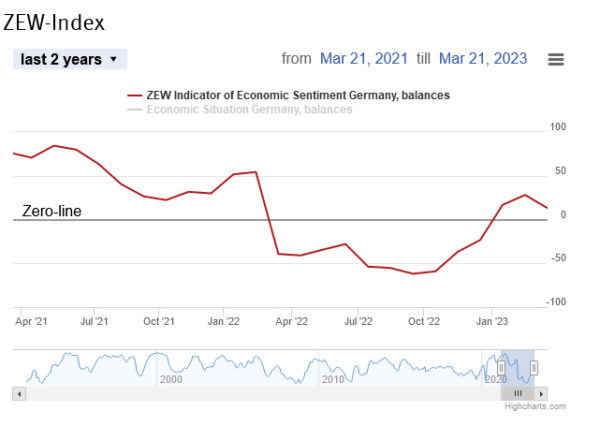
Task: Click the empty scrollbar track left of the thumb
Action: click(x=250, y=394)
